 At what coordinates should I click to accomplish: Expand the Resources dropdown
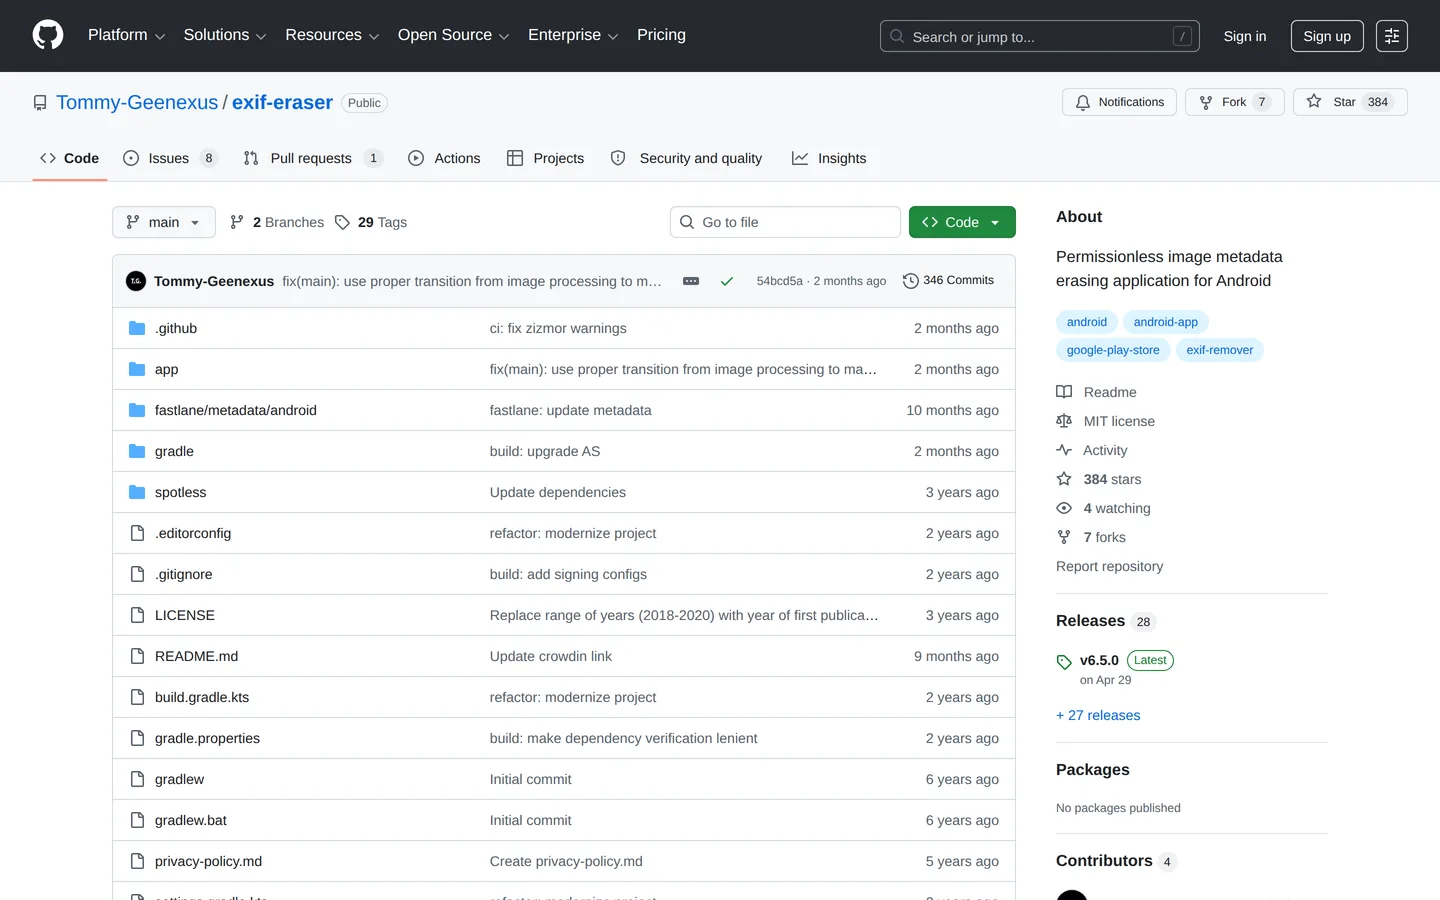[332, 35]
